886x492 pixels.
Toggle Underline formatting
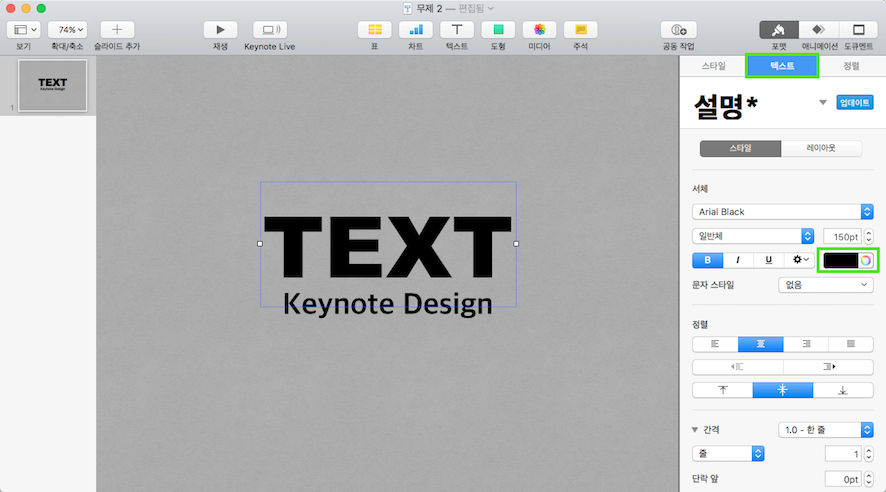pos(768,260)
